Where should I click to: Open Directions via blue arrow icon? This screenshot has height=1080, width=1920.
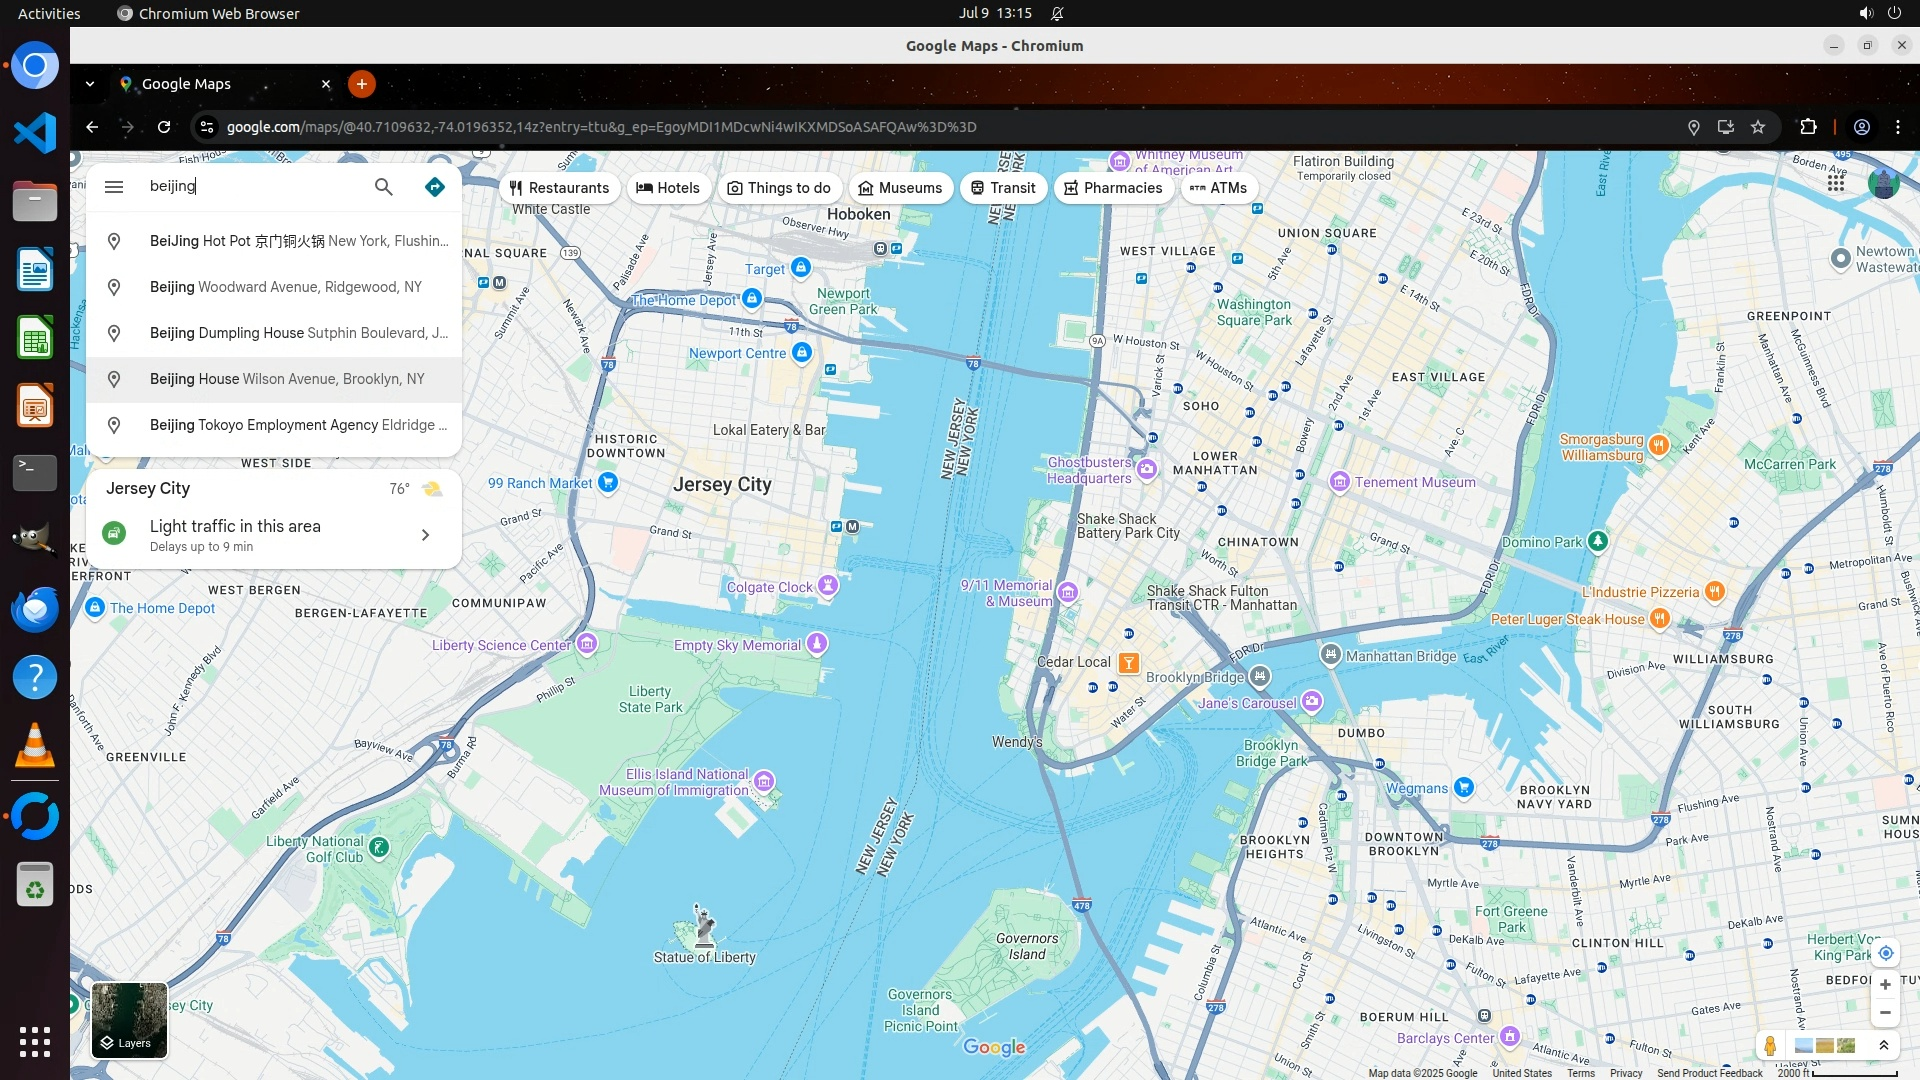434,187
